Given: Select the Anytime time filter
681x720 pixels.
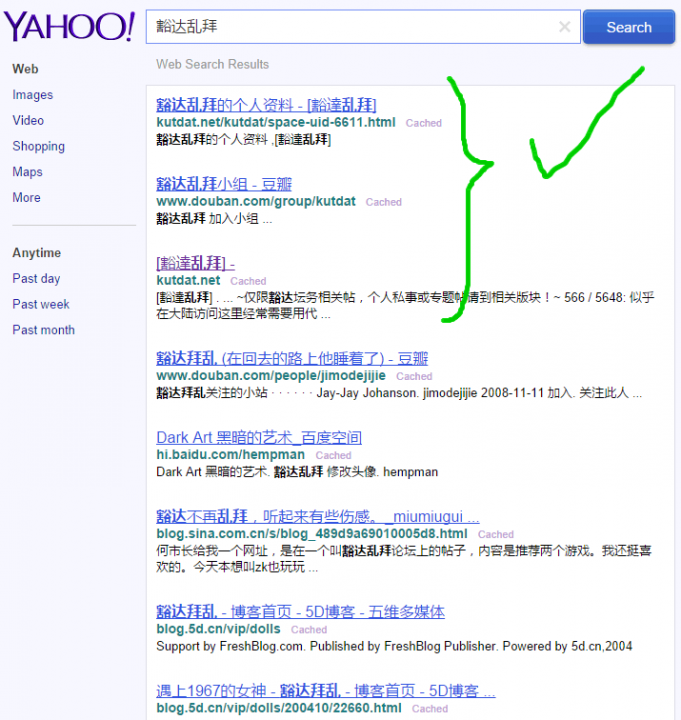Looking at the screenshot, I should tap(36, 253).
